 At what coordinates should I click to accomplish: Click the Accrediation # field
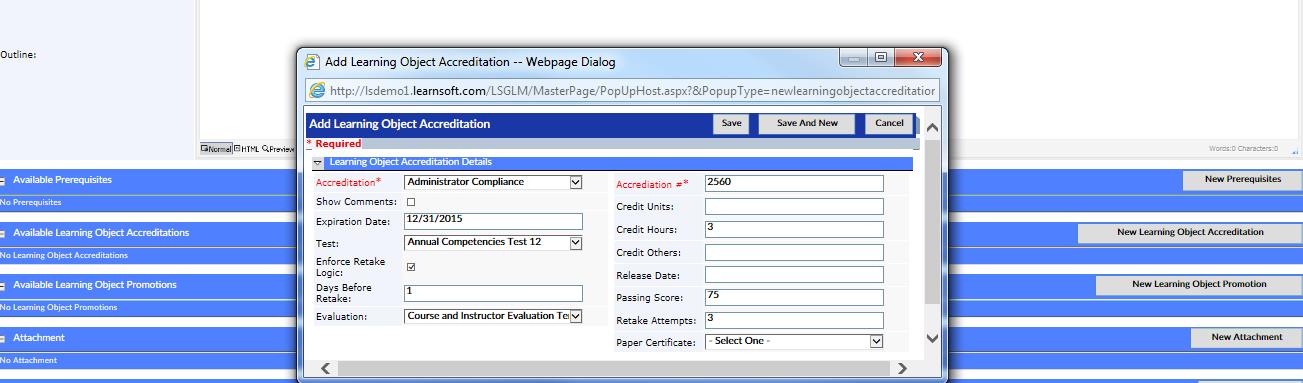point(794,183)
